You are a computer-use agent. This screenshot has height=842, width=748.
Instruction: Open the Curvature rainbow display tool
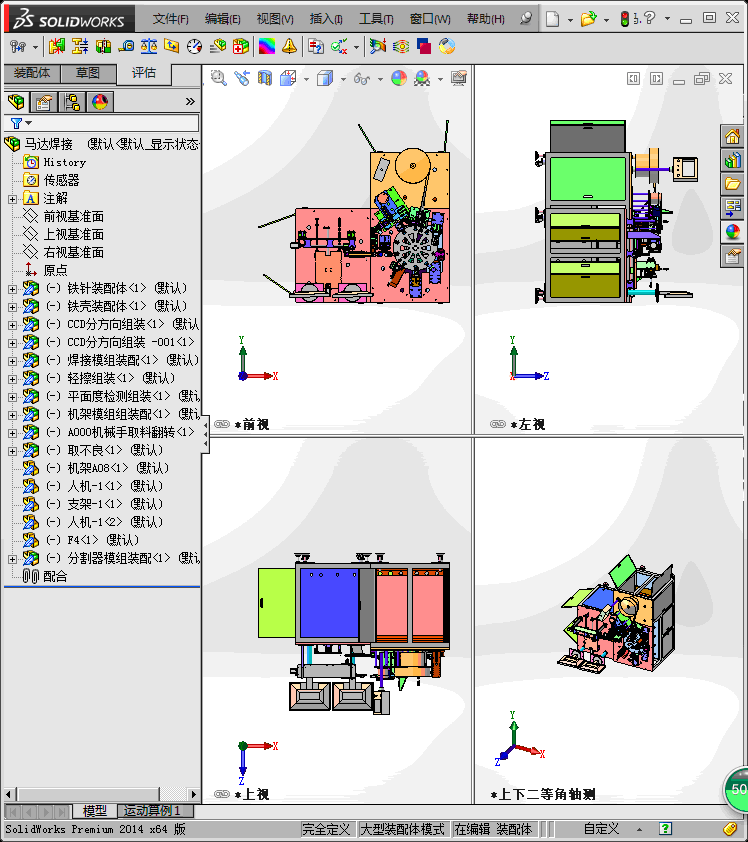267,47
